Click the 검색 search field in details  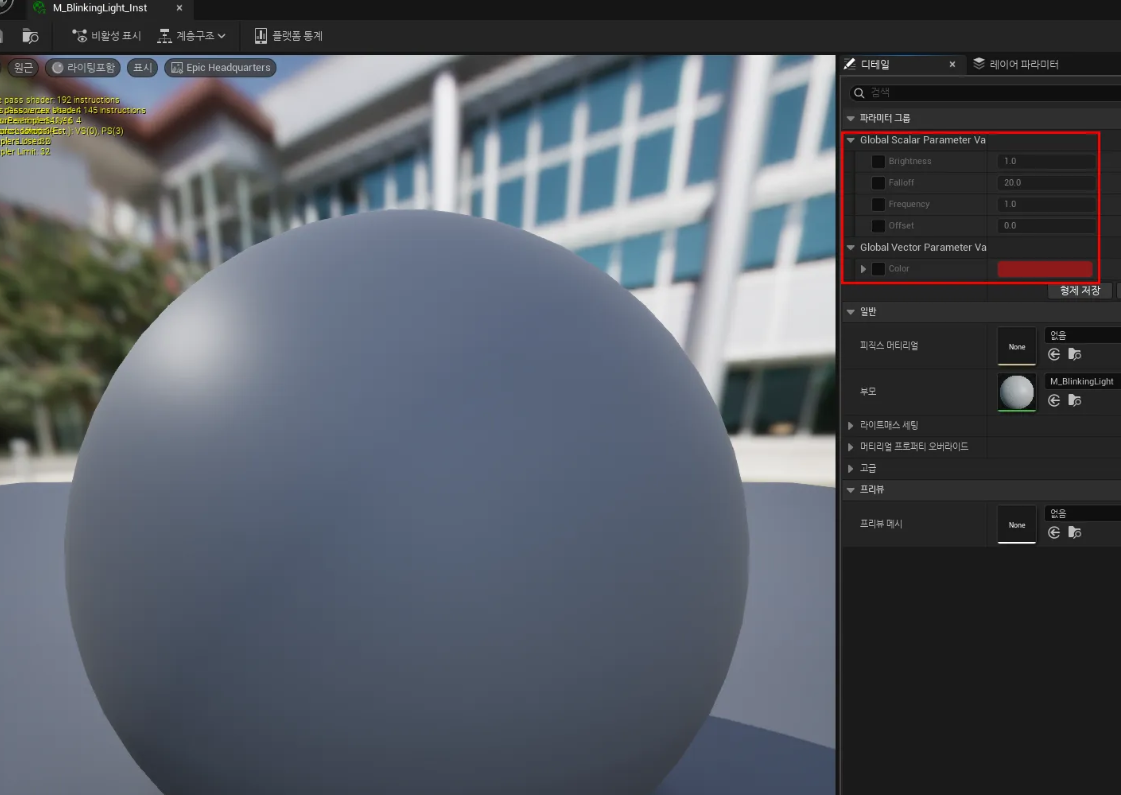[x=984, y=92]
